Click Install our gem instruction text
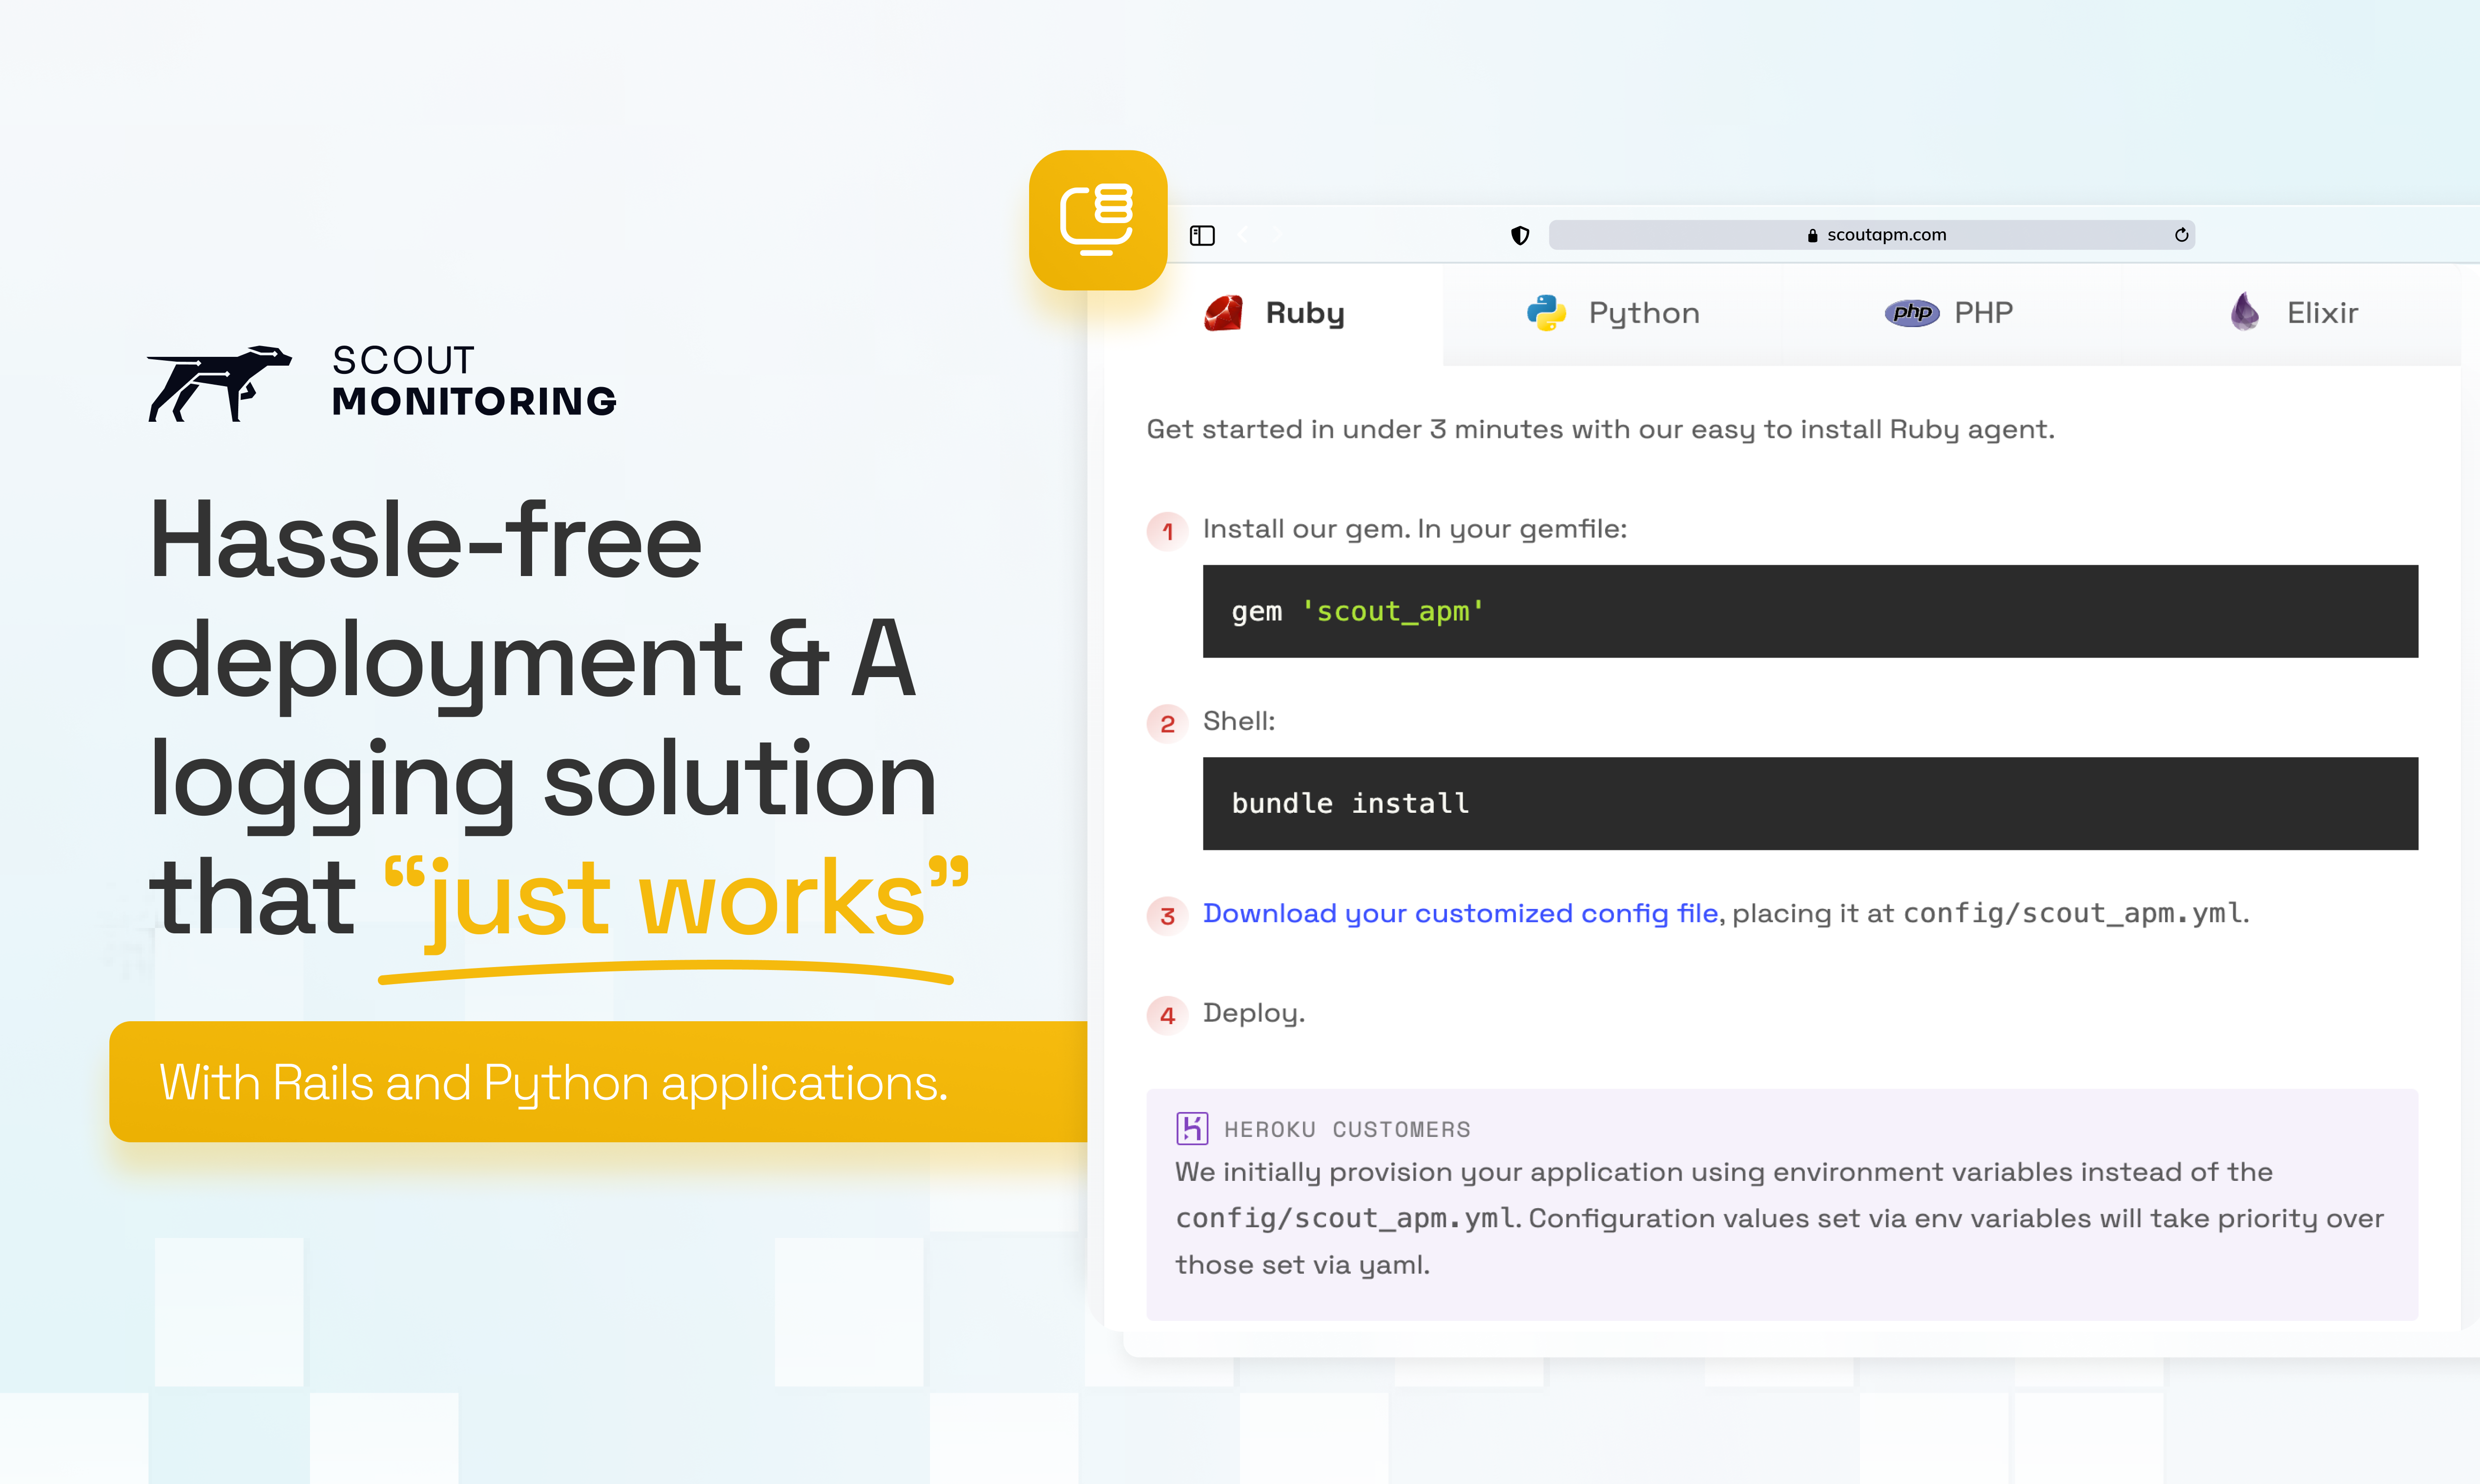Image resolution: width=2480 pixels, height=1484 pixels. [1415, 529]
